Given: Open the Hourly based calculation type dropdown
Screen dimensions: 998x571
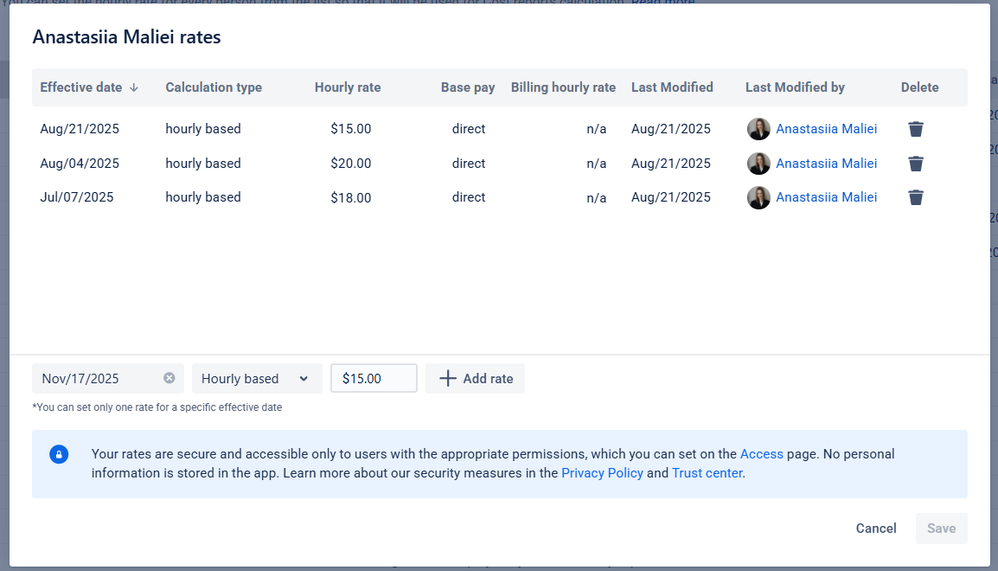Looking at the screenshot, I should pyautogui.click(x=256, y=378).
